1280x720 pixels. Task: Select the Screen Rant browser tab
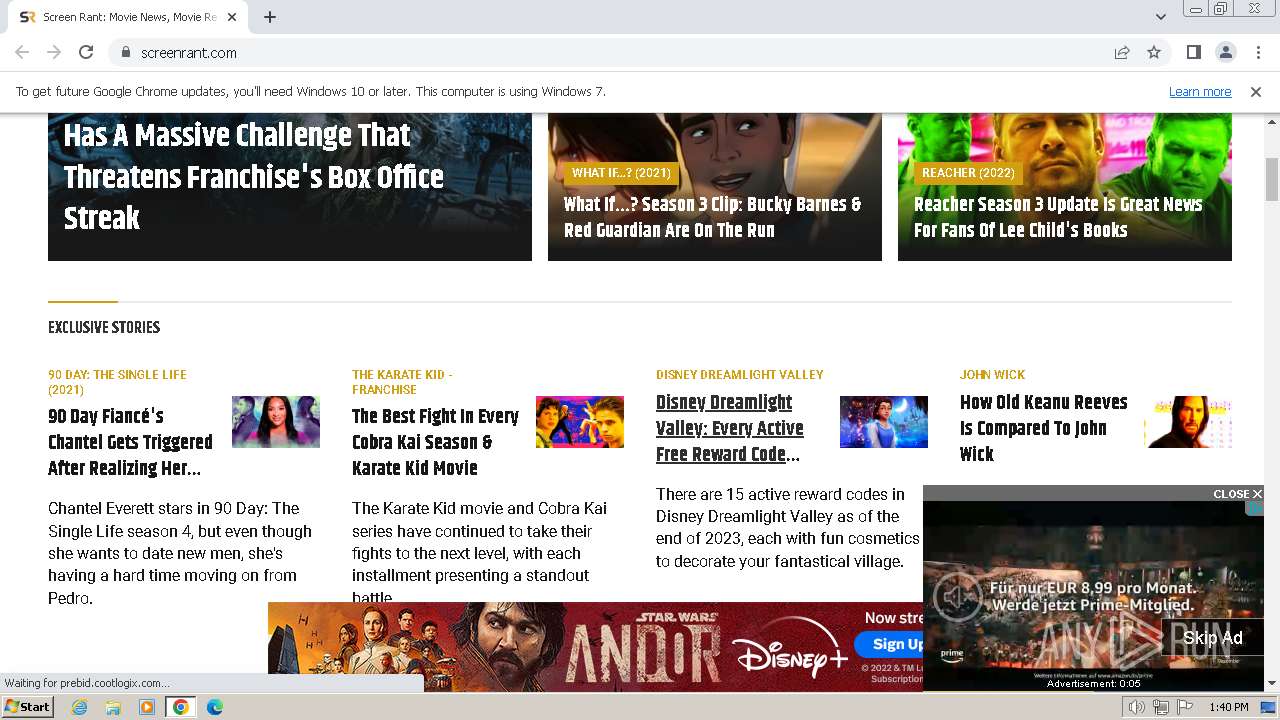pos(130,17)
